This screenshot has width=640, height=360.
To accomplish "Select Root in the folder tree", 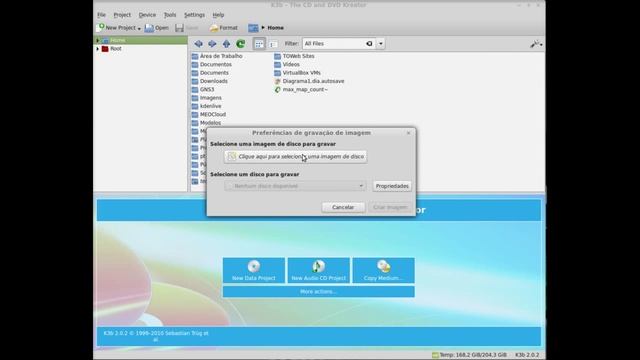I will tap(116, 49).
